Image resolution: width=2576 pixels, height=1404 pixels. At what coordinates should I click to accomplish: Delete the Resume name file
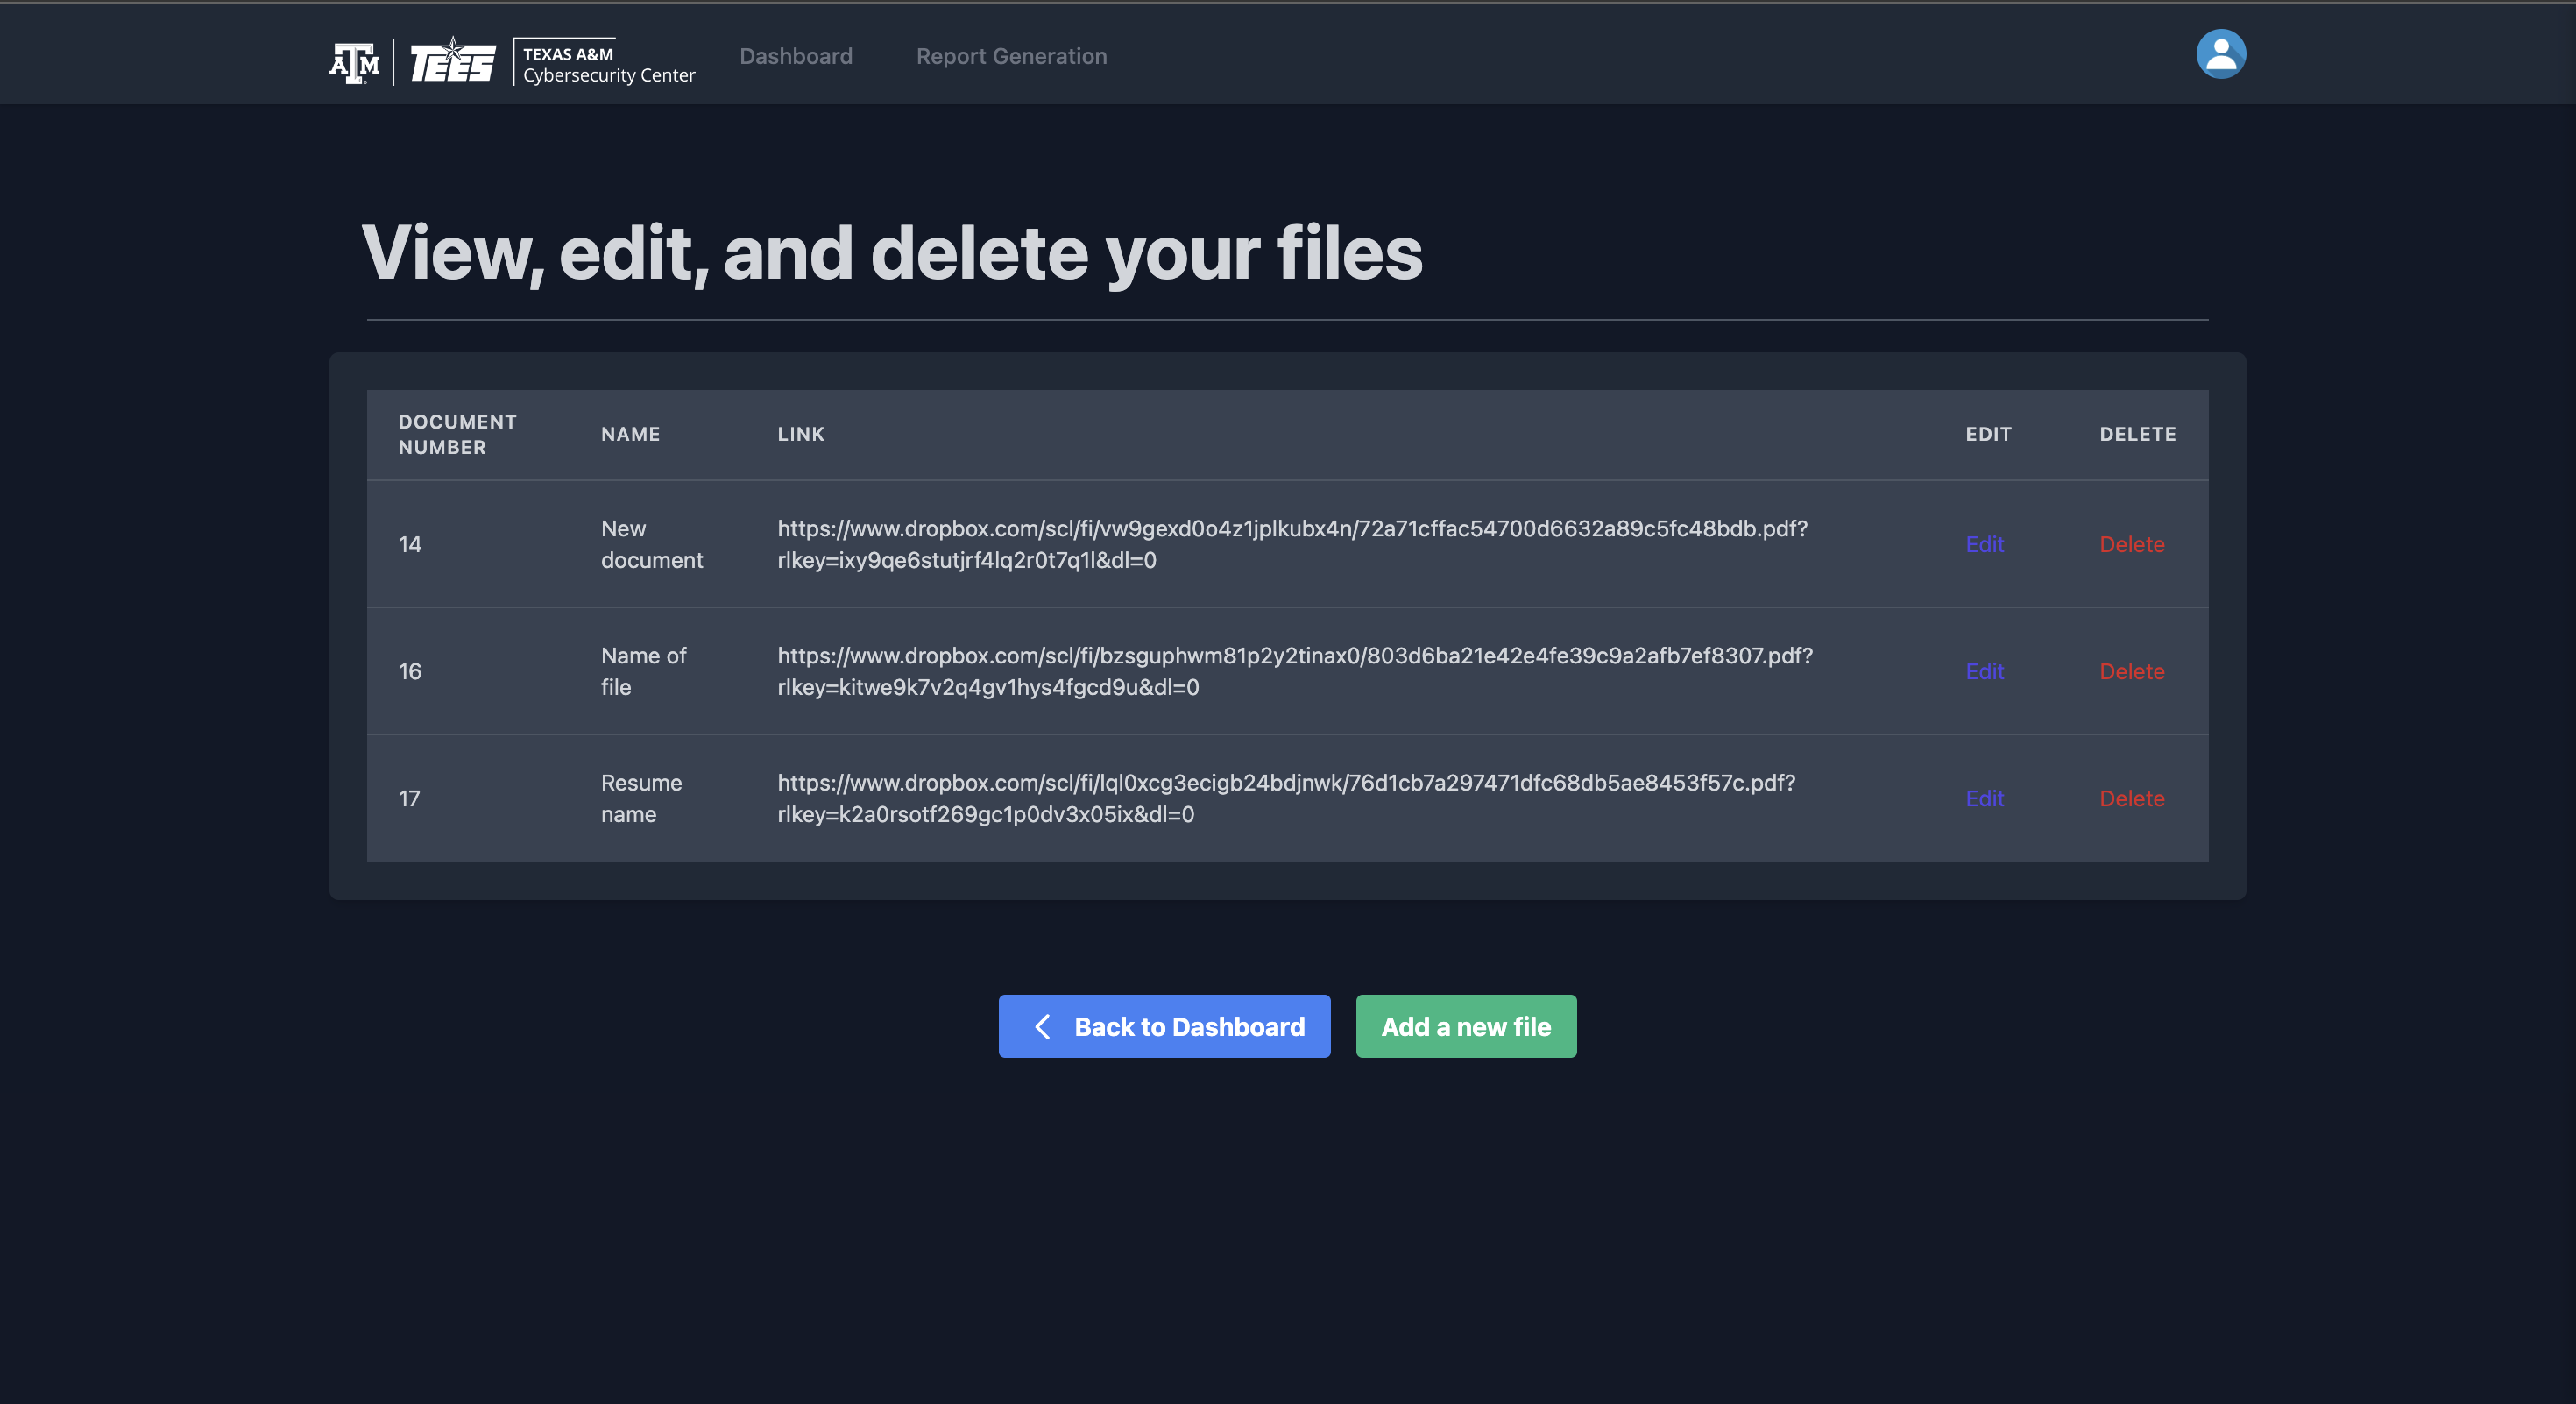(x=2131, y=798)
